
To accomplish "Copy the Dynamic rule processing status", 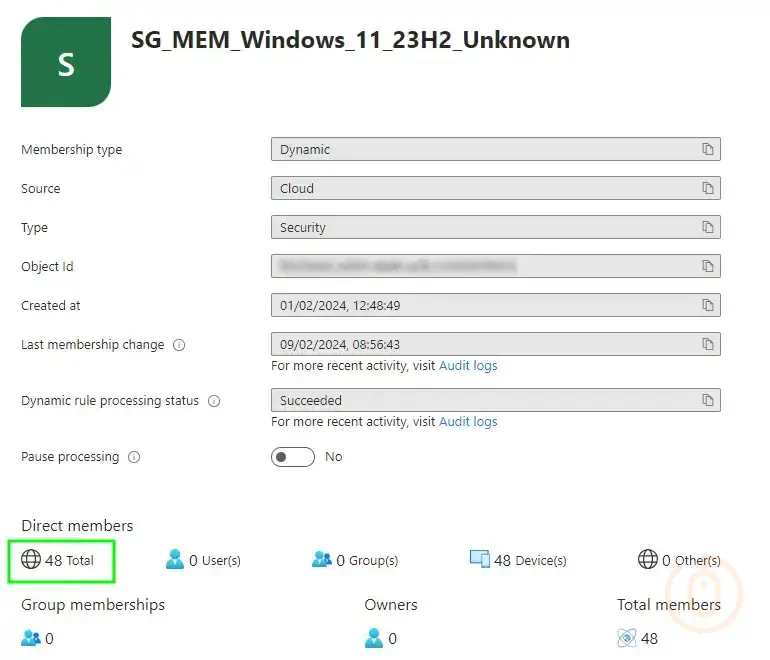I will pyautogui.click(x=708, y=400).
